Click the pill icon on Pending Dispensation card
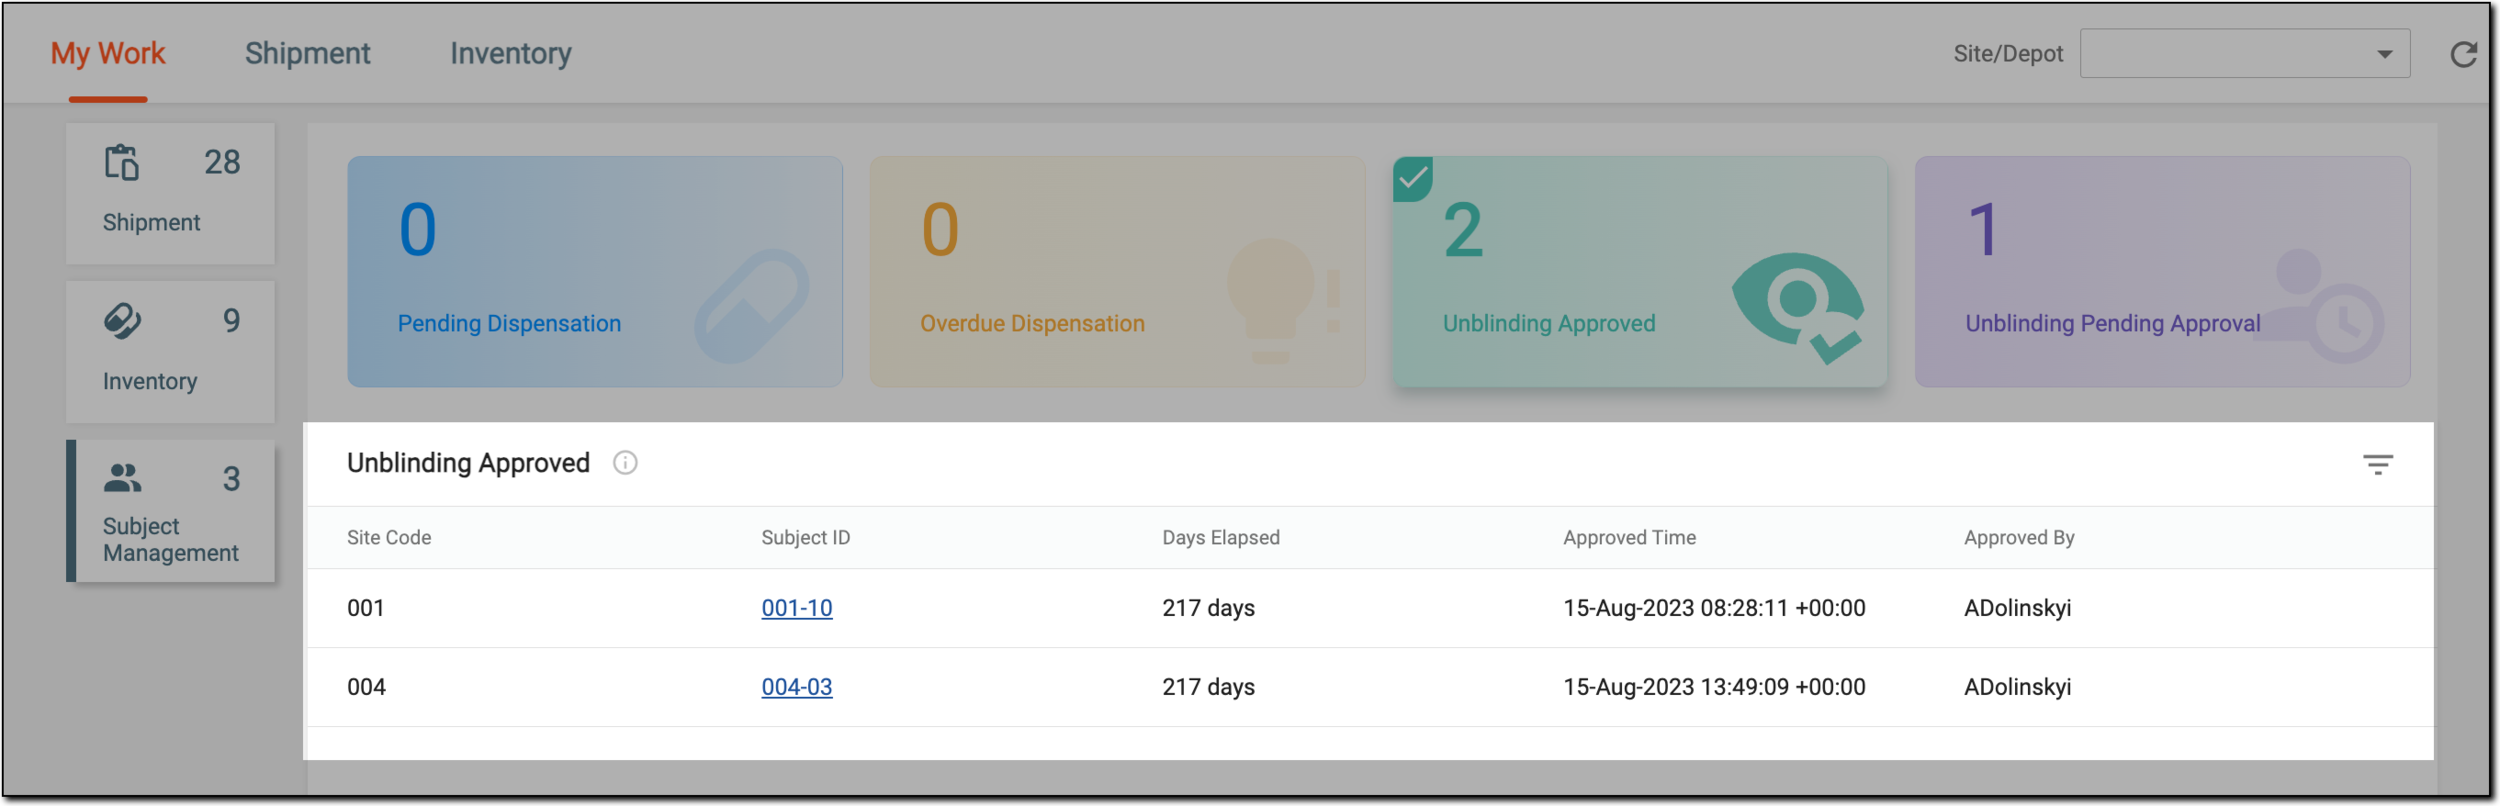2500x806 pixels. pos(752,306)
